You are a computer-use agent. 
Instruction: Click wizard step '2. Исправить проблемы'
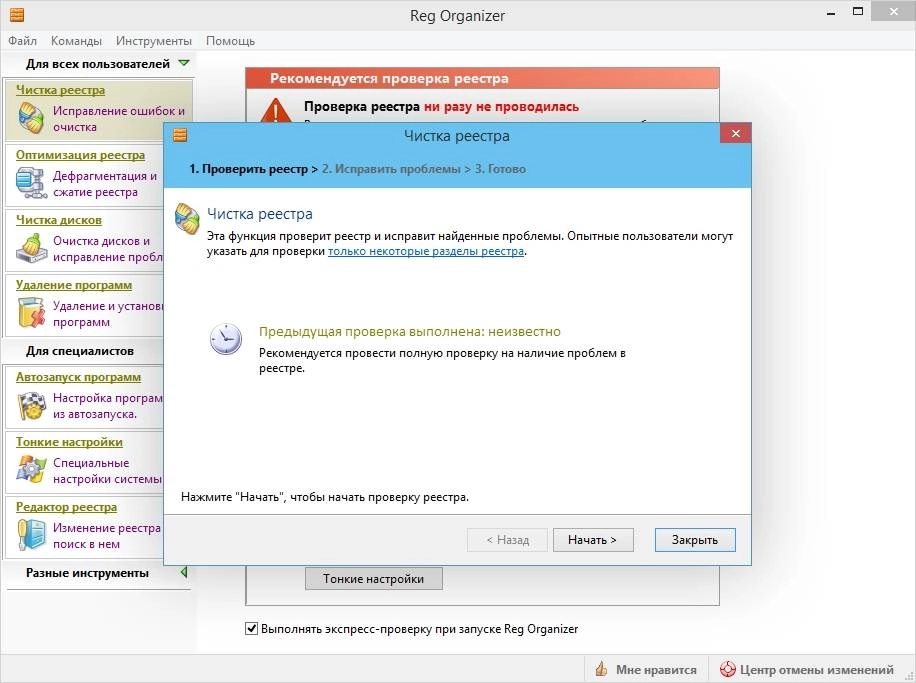[391, 169]
